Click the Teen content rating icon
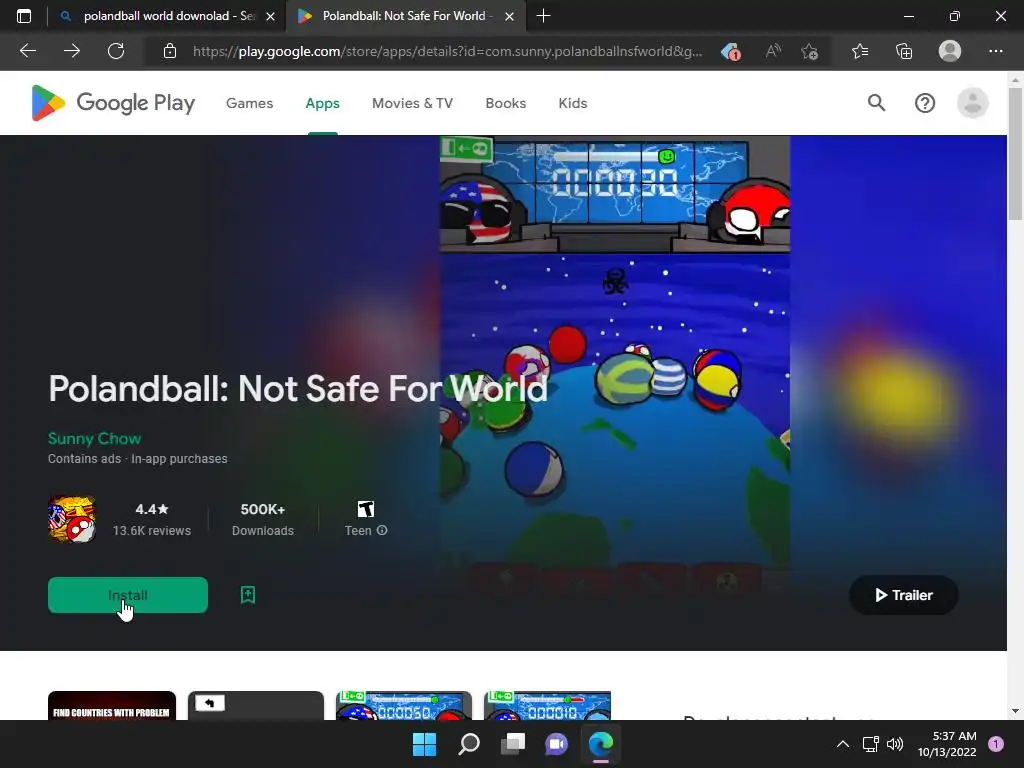The height and width of the screenshot is (768, 1024). [x=366, y=509]
